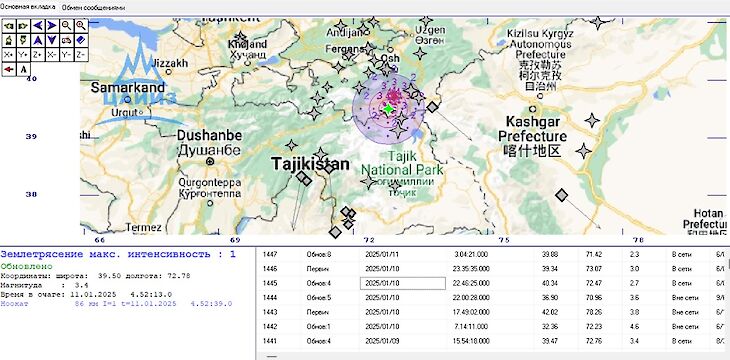Move map down with blue down arrow
The image size is (730, 360).
pos(52,40)
